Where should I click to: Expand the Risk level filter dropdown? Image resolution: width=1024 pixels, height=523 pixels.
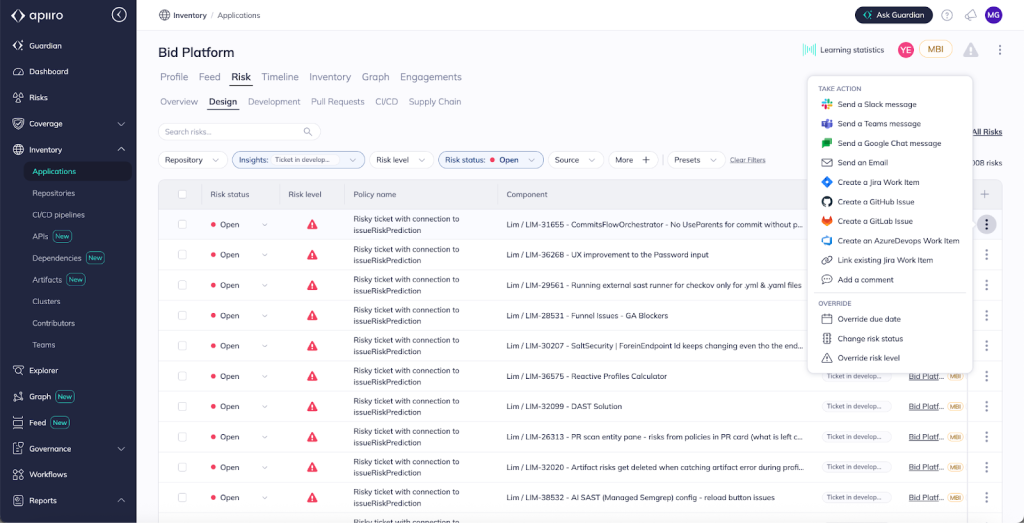pos(400,160)
